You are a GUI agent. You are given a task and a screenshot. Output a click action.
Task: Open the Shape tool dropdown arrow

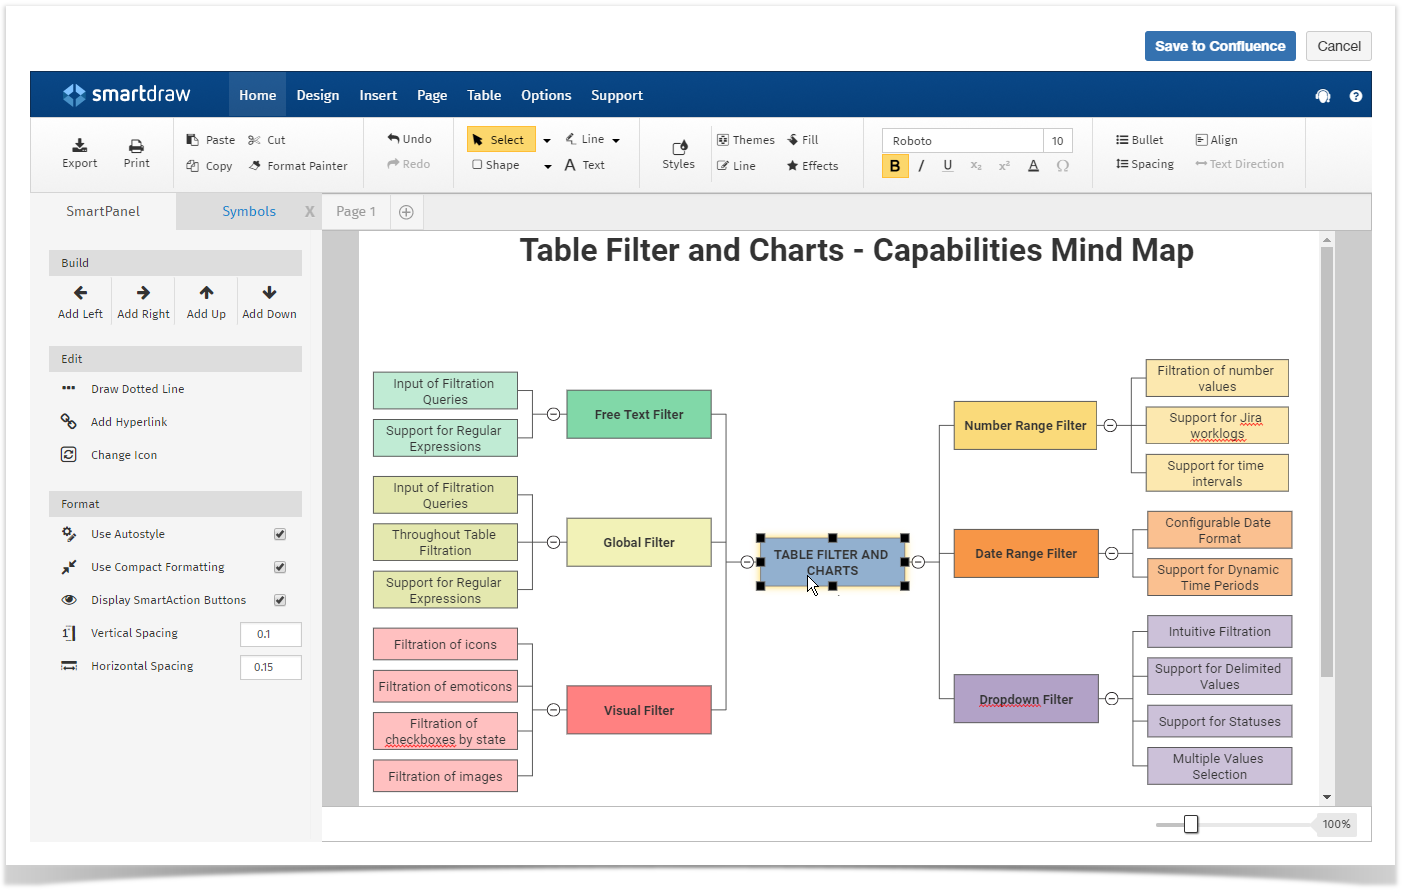pyautogui.click(x=547, y=166)
